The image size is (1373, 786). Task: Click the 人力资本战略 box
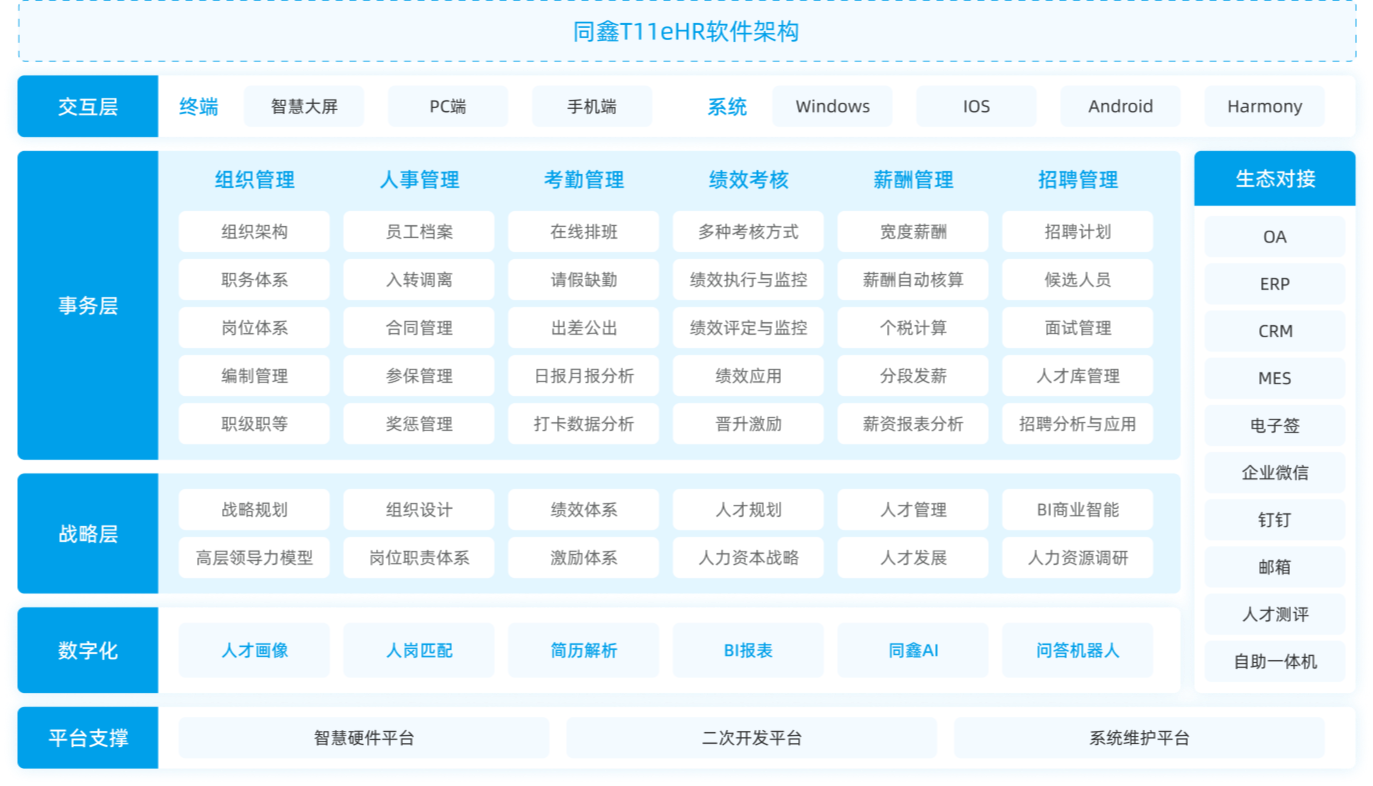pyautogui.click(x=748, y=557)
